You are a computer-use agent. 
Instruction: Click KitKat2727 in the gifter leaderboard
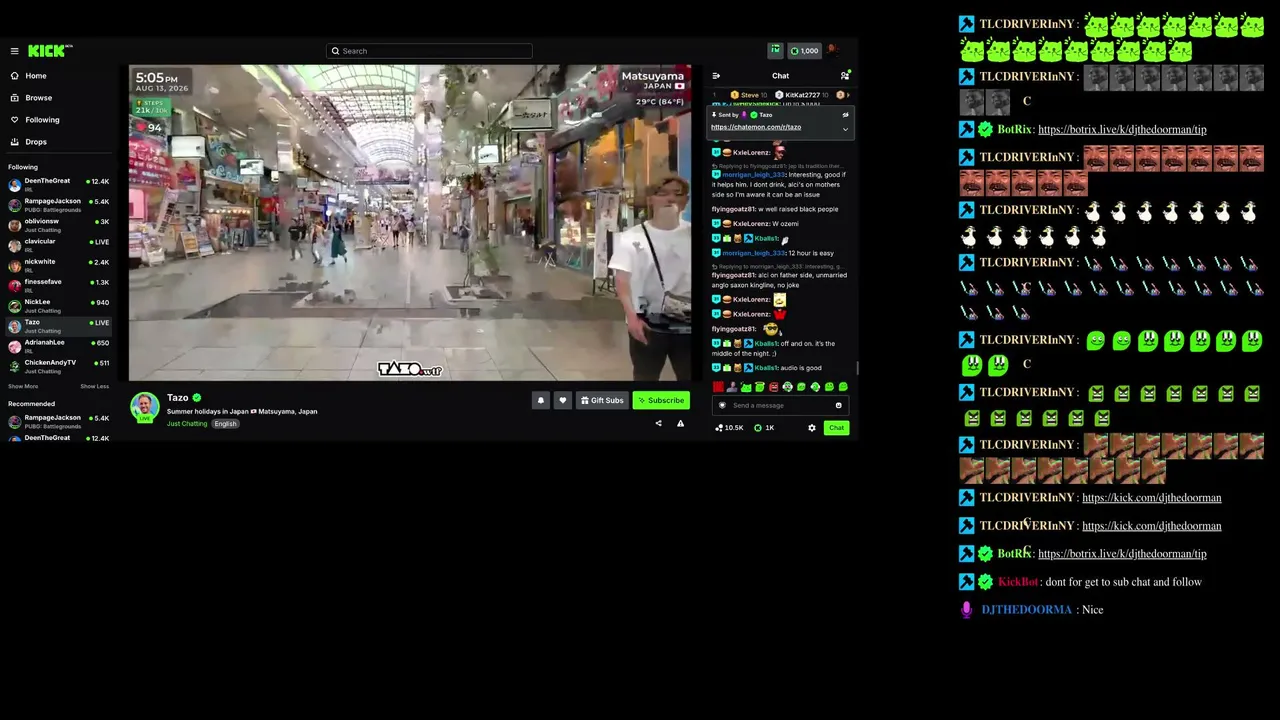pos(802,95)
